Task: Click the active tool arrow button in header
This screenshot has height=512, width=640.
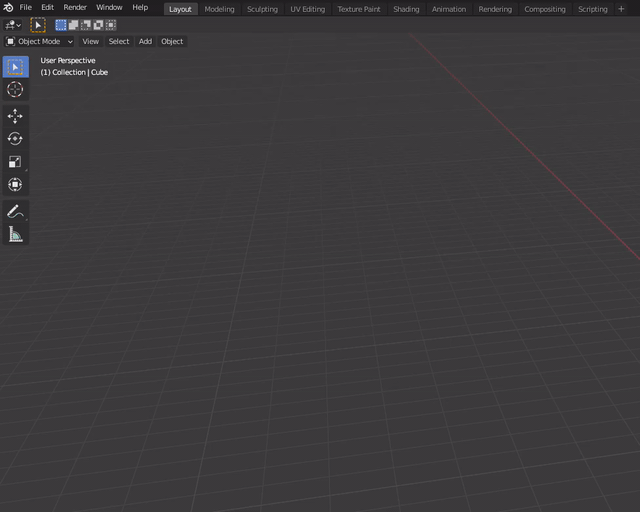Action: point(38,25)
